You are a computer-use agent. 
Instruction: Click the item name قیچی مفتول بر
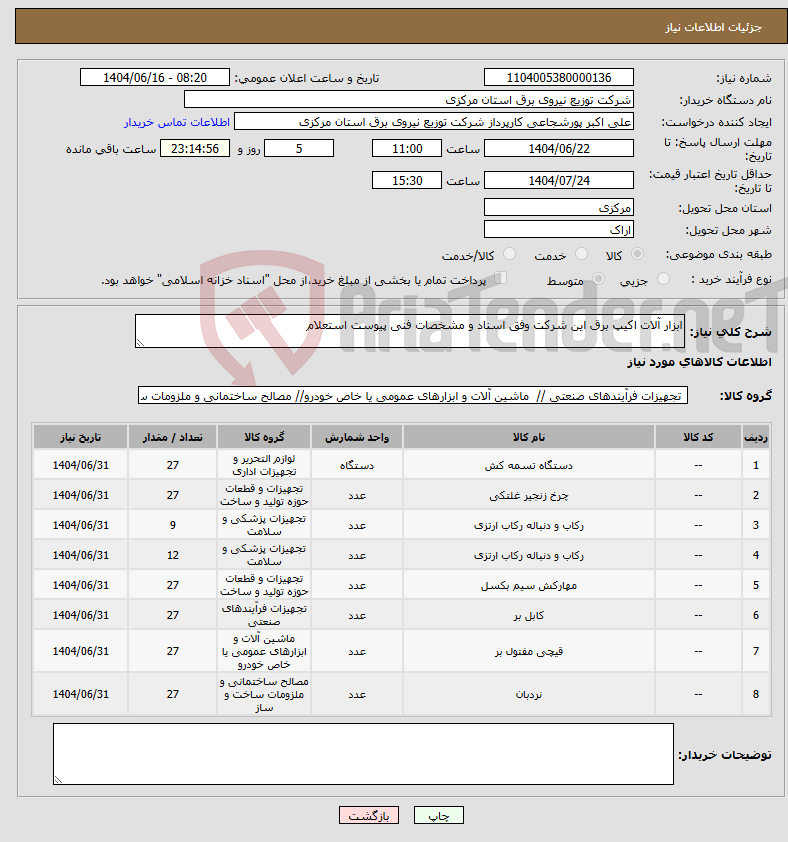click(529, 652)
